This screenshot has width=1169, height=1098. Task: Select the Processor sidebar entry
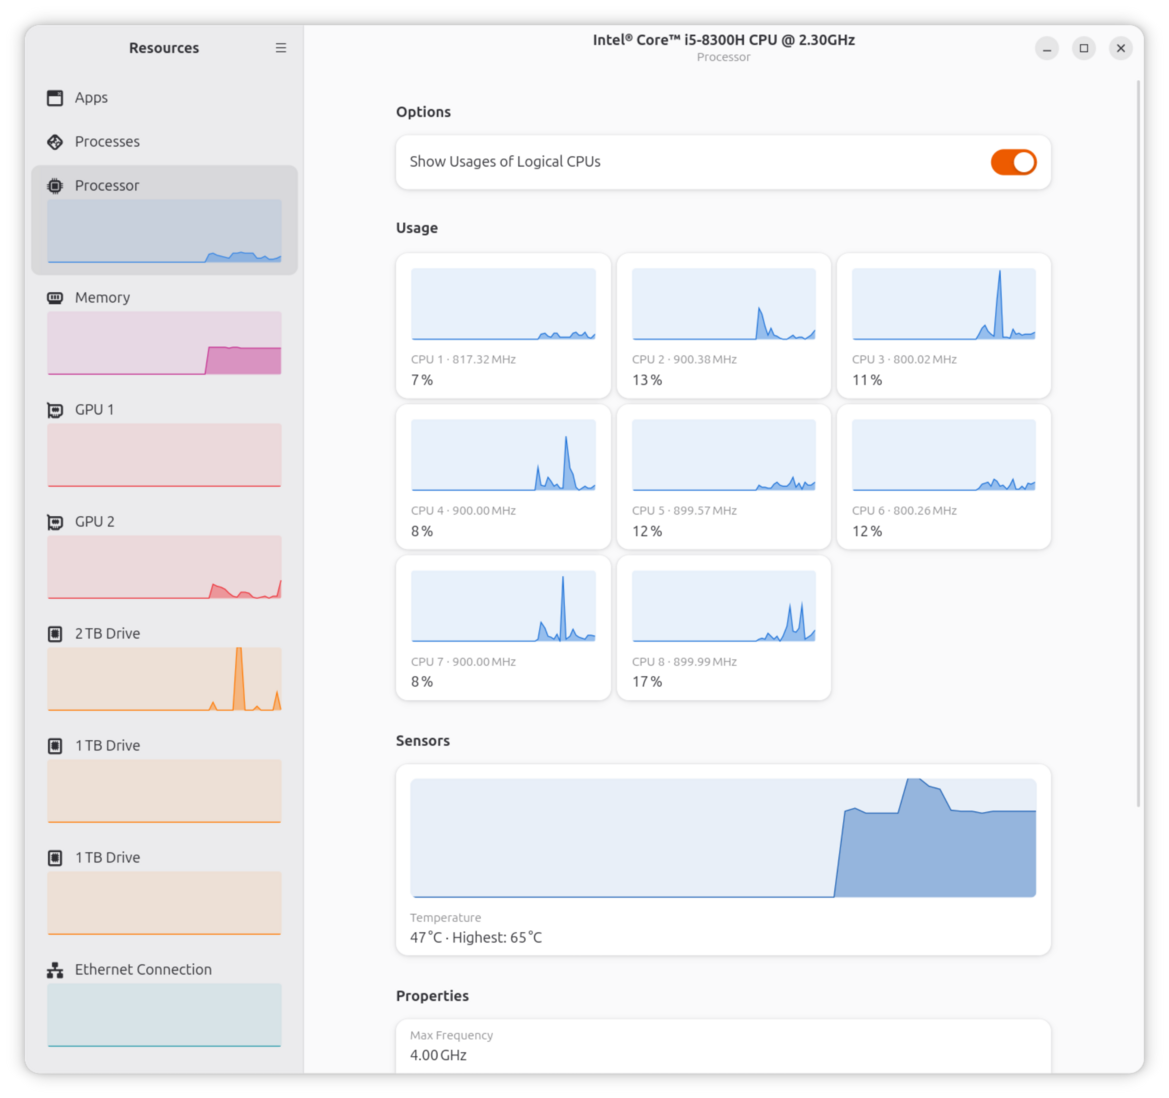[164, 220]
